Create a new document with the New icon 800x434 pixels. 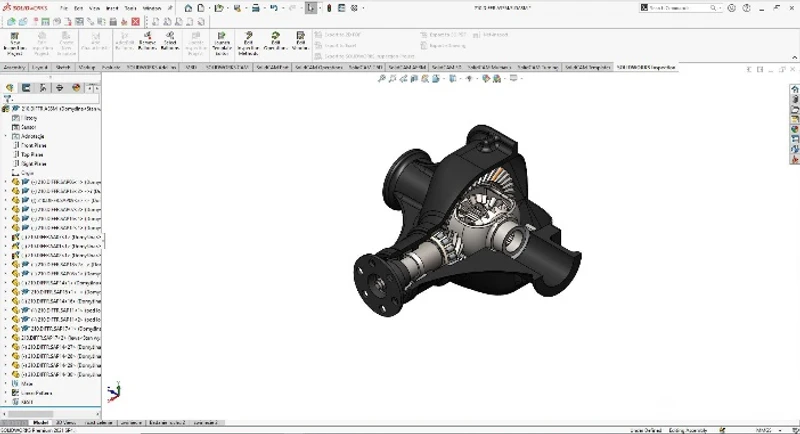pyautogui.click(x=201, y=8)
